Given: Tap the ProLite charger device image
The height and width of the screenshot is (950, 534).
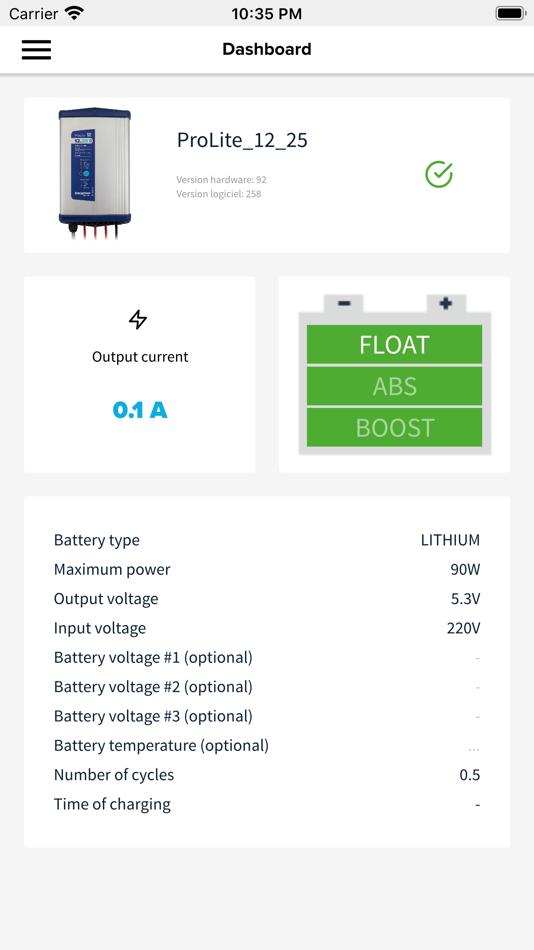Looking at the screenshot, I should [x=95, y=174].
